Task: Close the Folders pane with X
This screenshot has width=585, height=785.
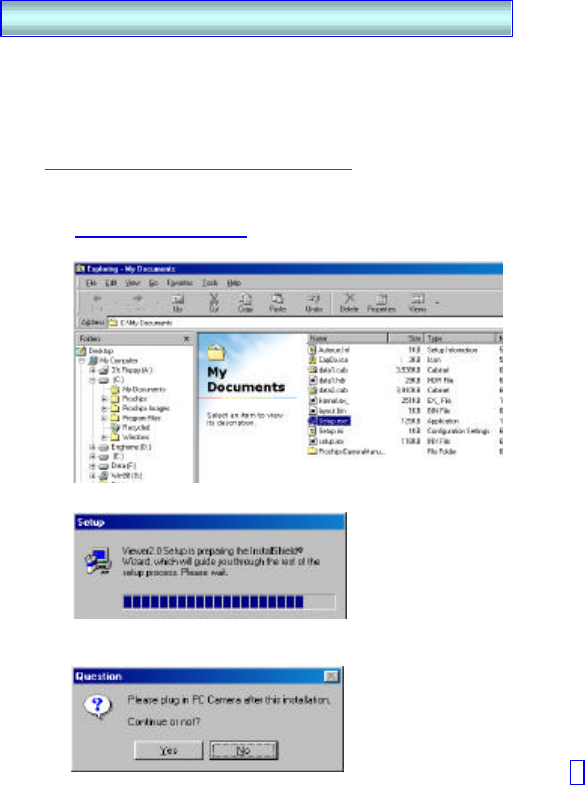Action: (186, 339)
